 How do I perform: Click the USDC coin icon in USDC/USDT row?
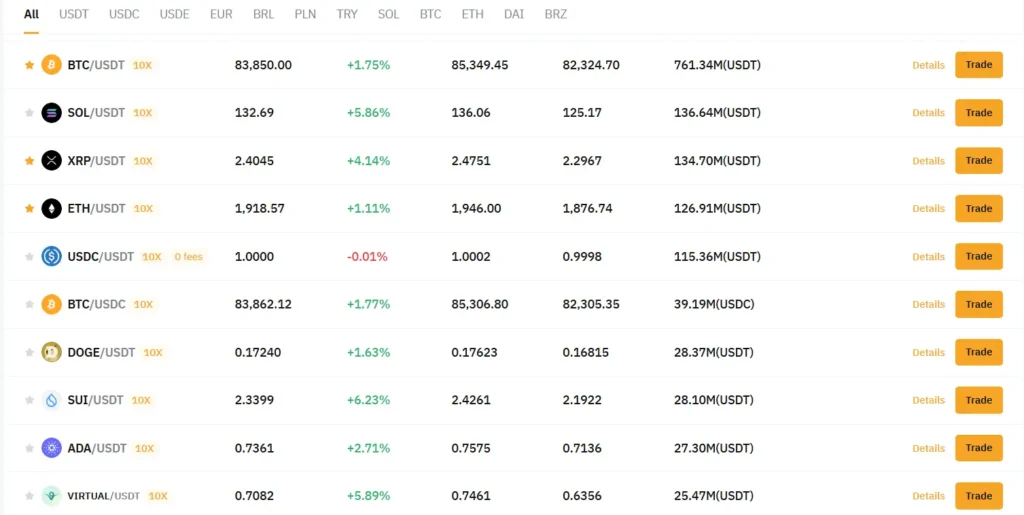(52, 257)
